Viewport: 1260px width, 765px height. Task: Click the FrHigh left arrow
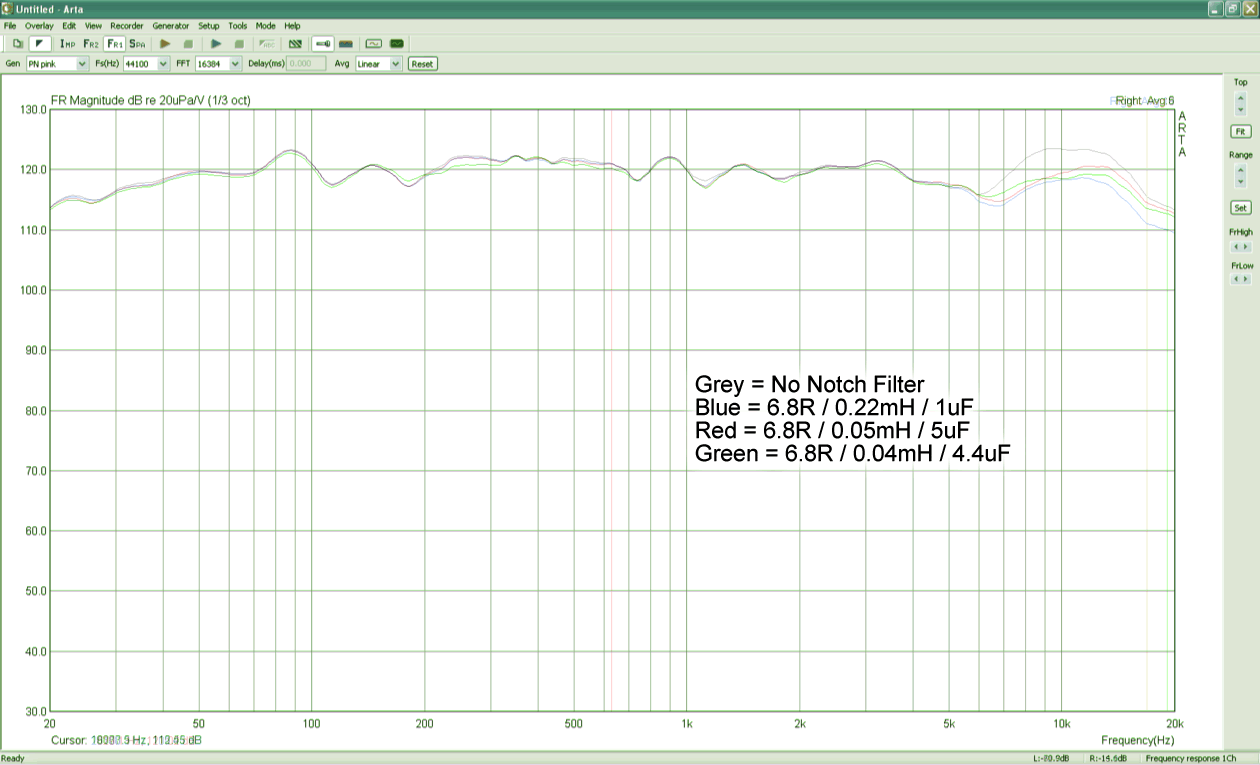(1236, 246)
